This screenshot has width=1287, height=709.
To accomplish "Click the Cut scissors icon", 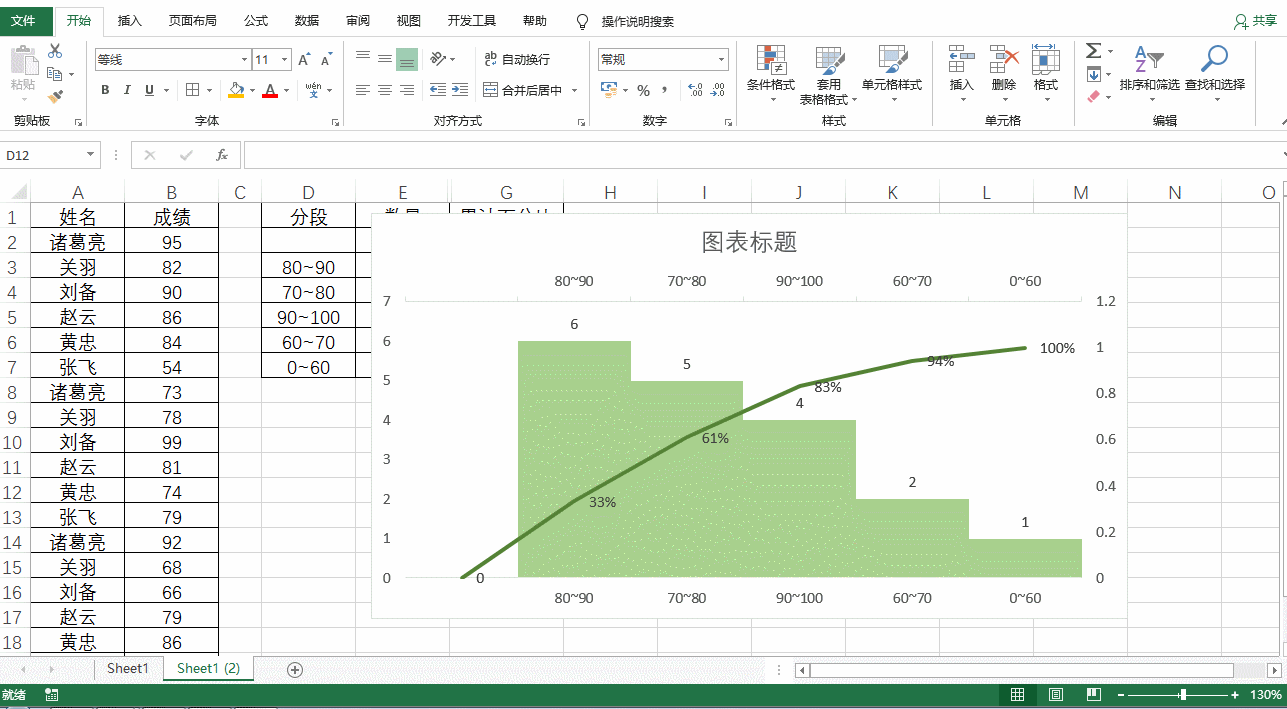I will (54, 51).
